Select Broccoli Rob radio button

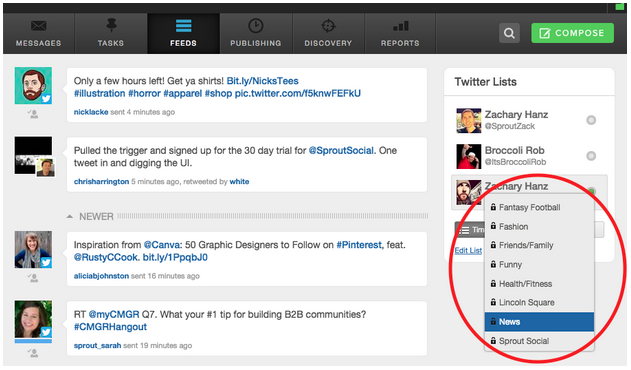coord(591,156)
